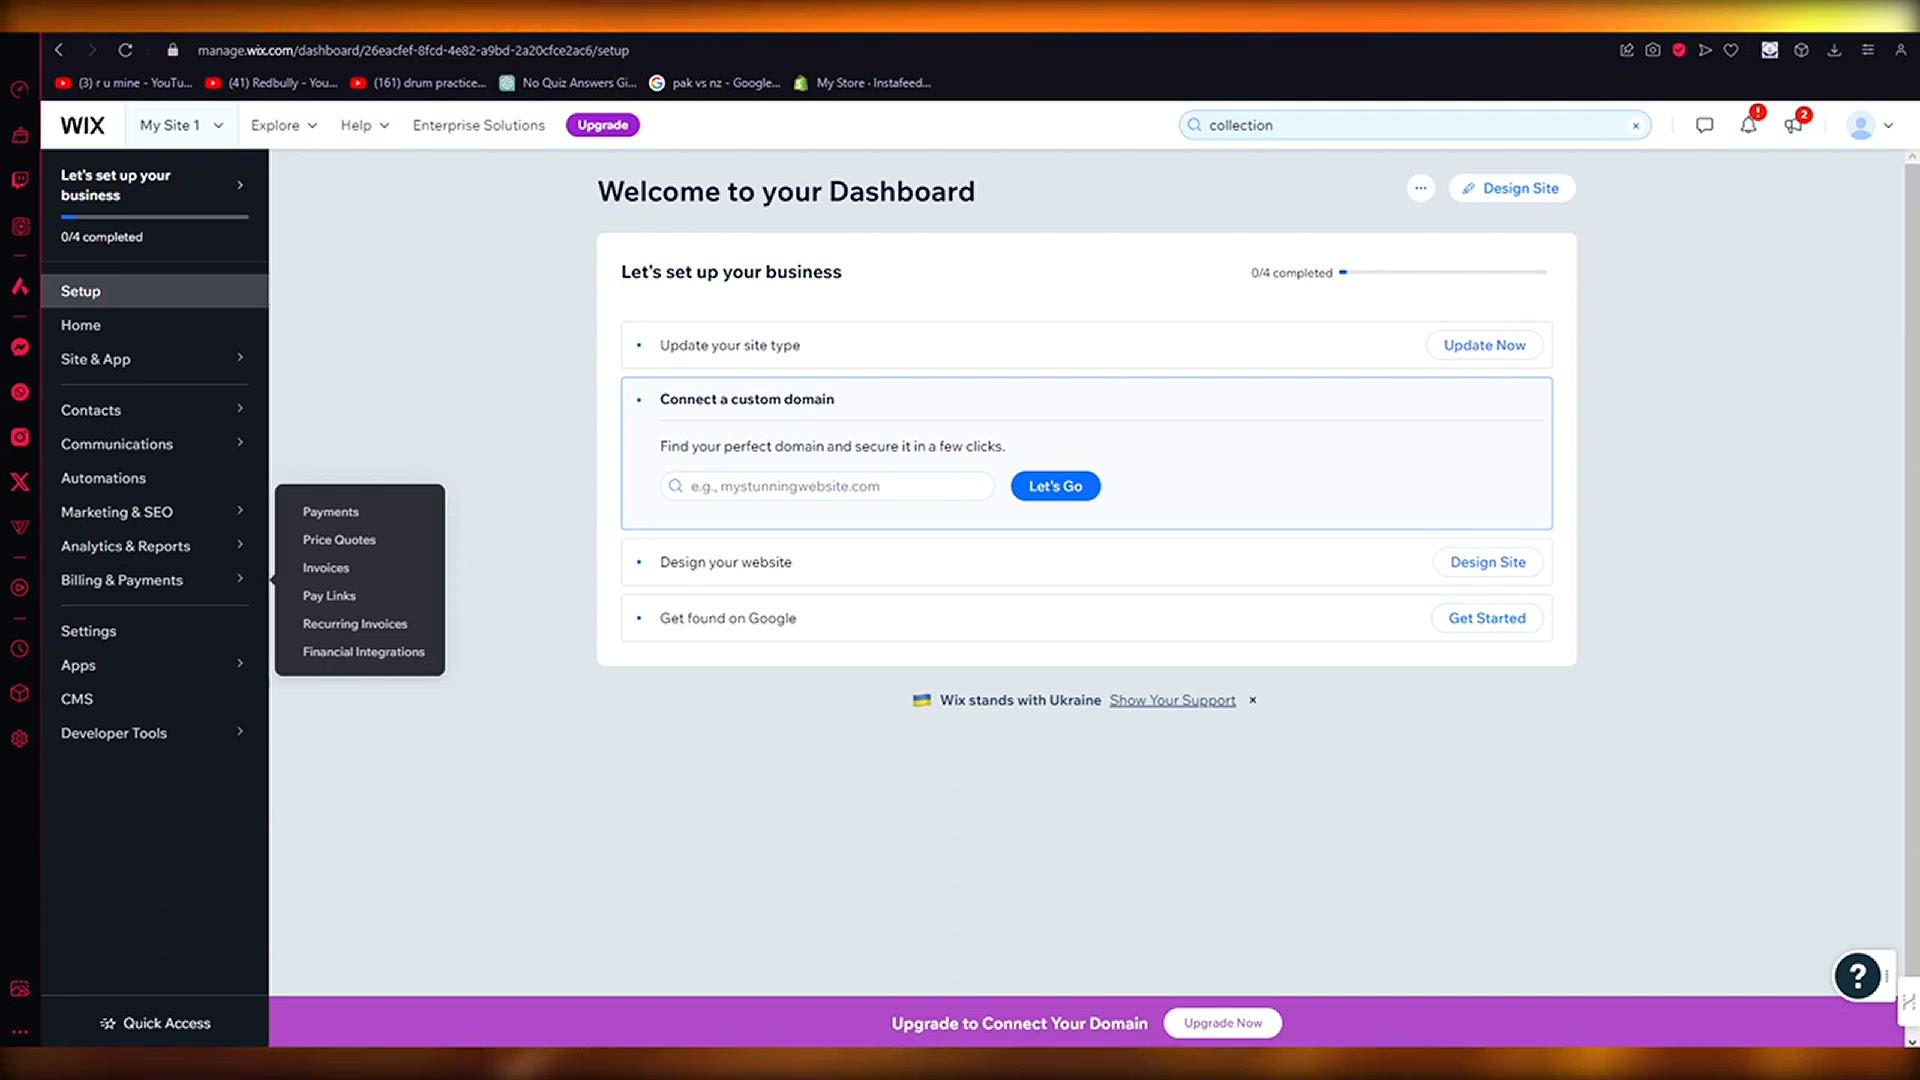
Task: Click the Get Started button
Action: (1486, 618)
